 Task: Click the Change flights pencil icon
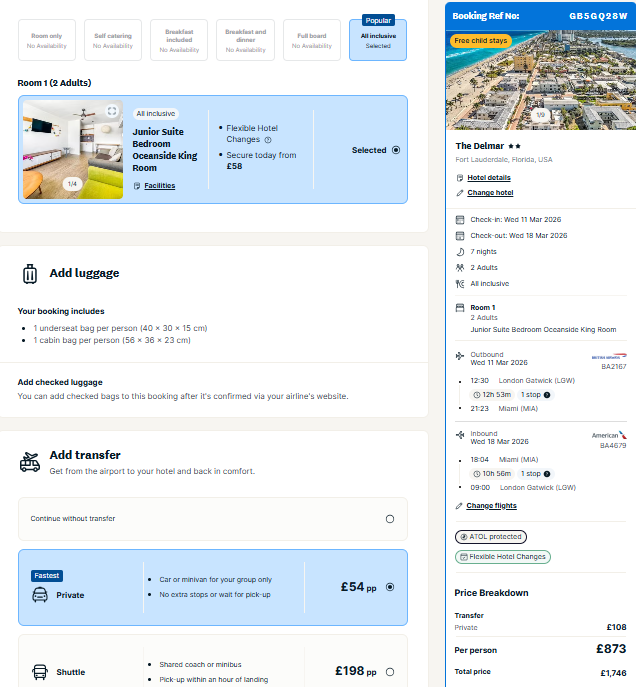[459, 506]
